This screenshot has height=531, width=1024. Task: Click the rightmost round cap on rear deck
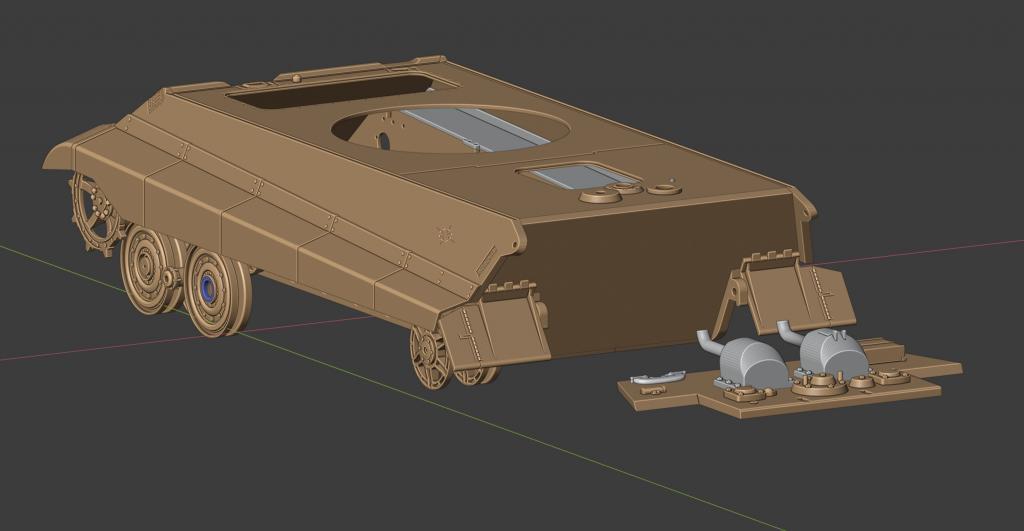(662, 187)
